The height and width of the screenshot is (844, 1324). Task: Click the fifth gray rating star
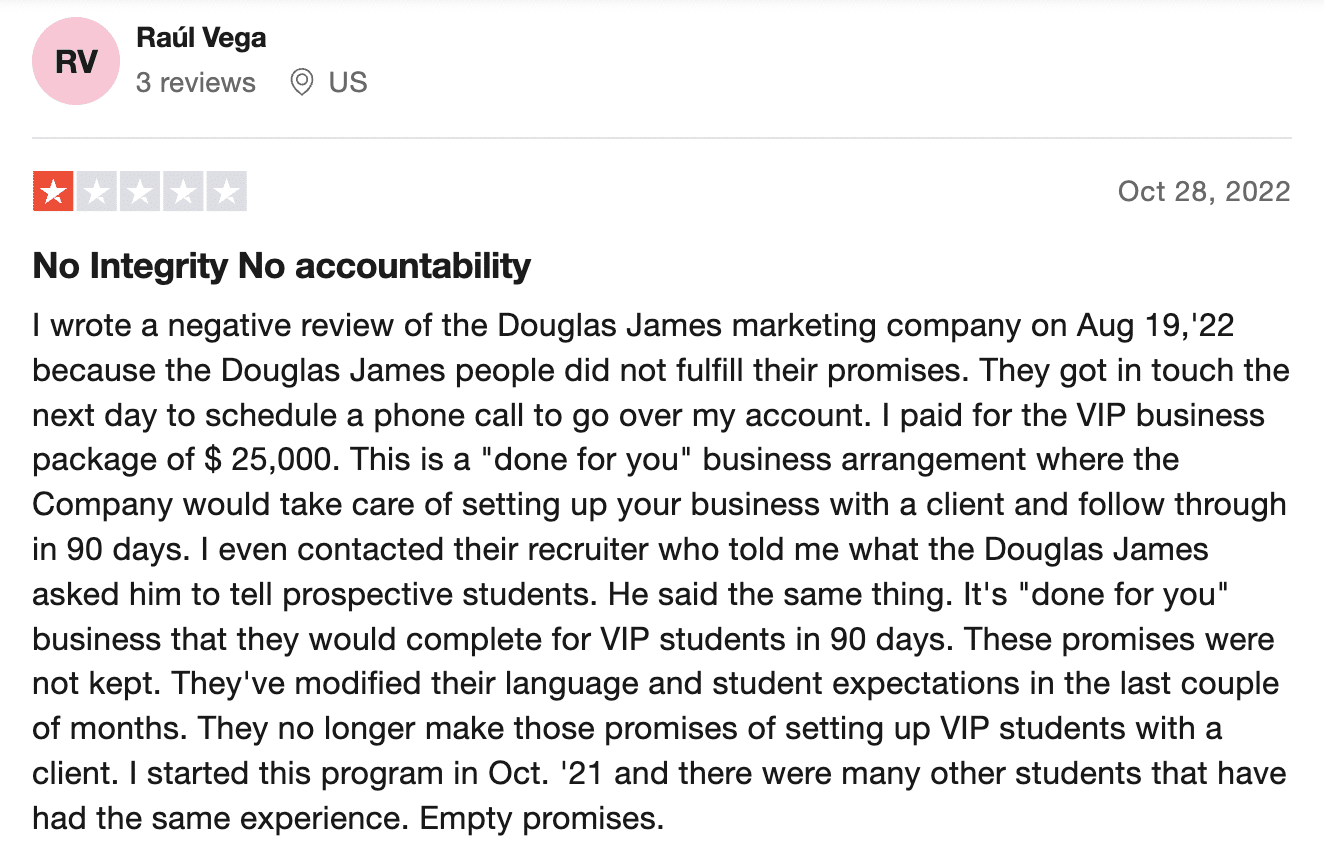[227, 192]
